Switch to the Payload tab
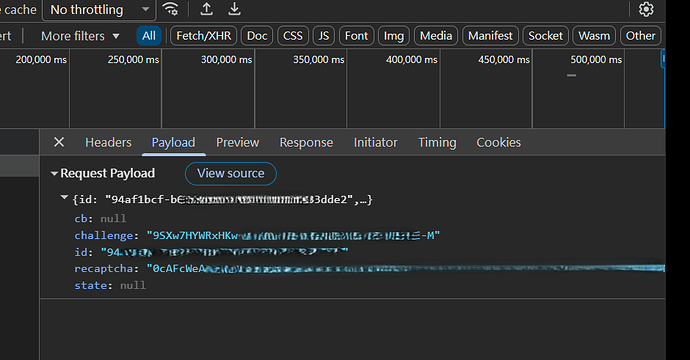The image size is (690, 360). [173, 143]
